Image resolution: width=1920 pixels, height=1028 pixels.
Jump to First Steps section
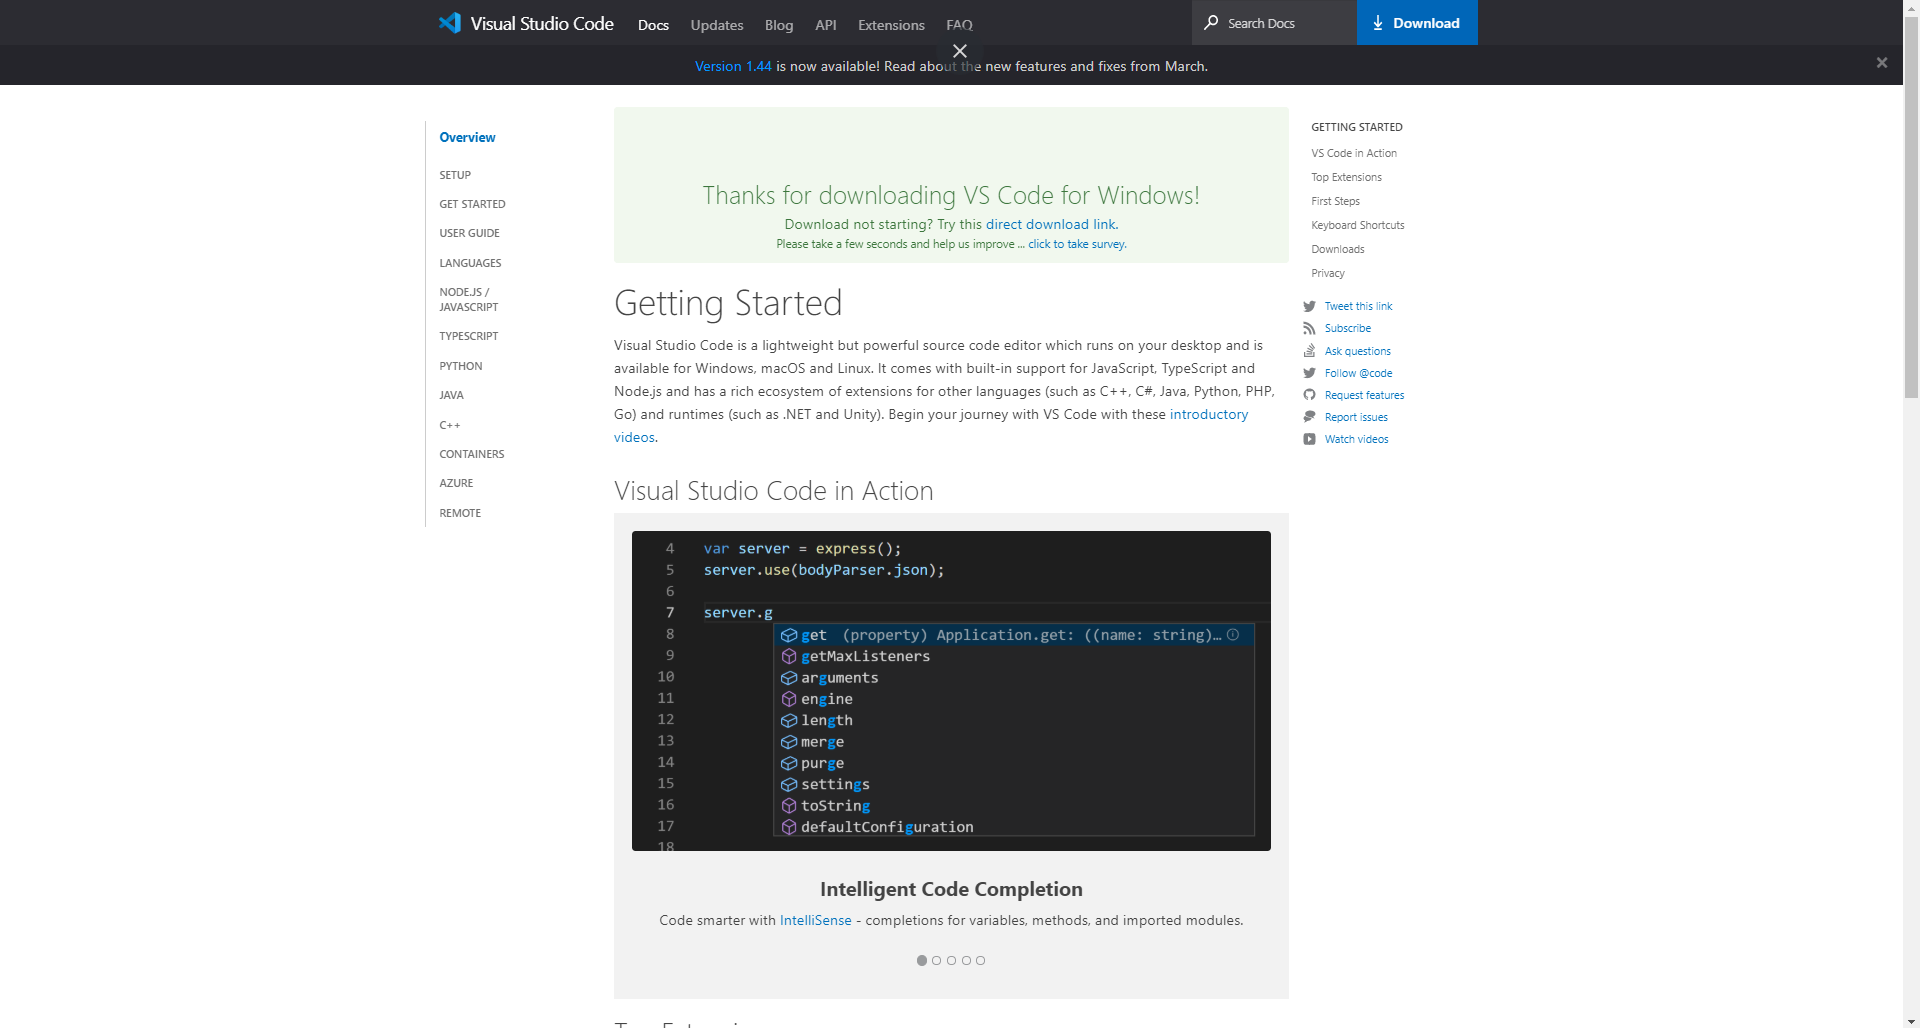point(1335,201)
